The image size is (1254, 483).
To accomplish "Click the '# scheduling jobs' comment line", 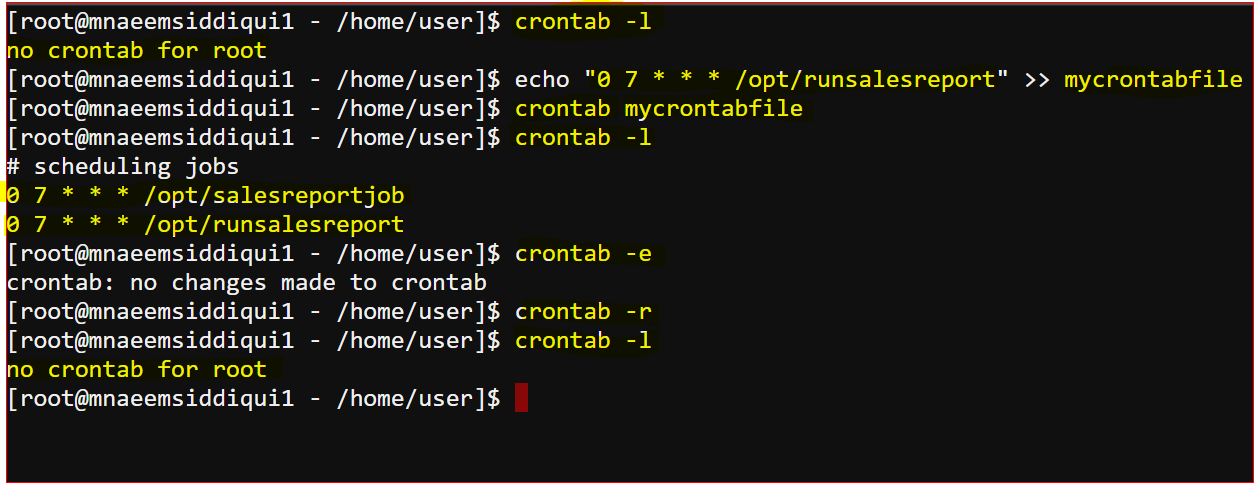I will pyautogui.click(x=123, y=166).
